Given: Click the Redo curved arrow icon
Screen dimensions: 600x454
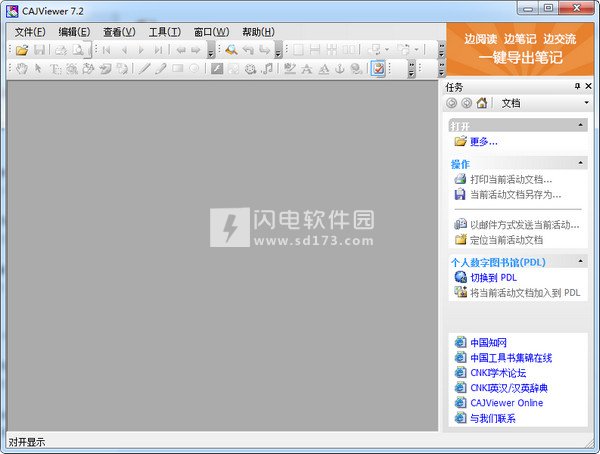Looking at the screenshot, I should [264, 50].
